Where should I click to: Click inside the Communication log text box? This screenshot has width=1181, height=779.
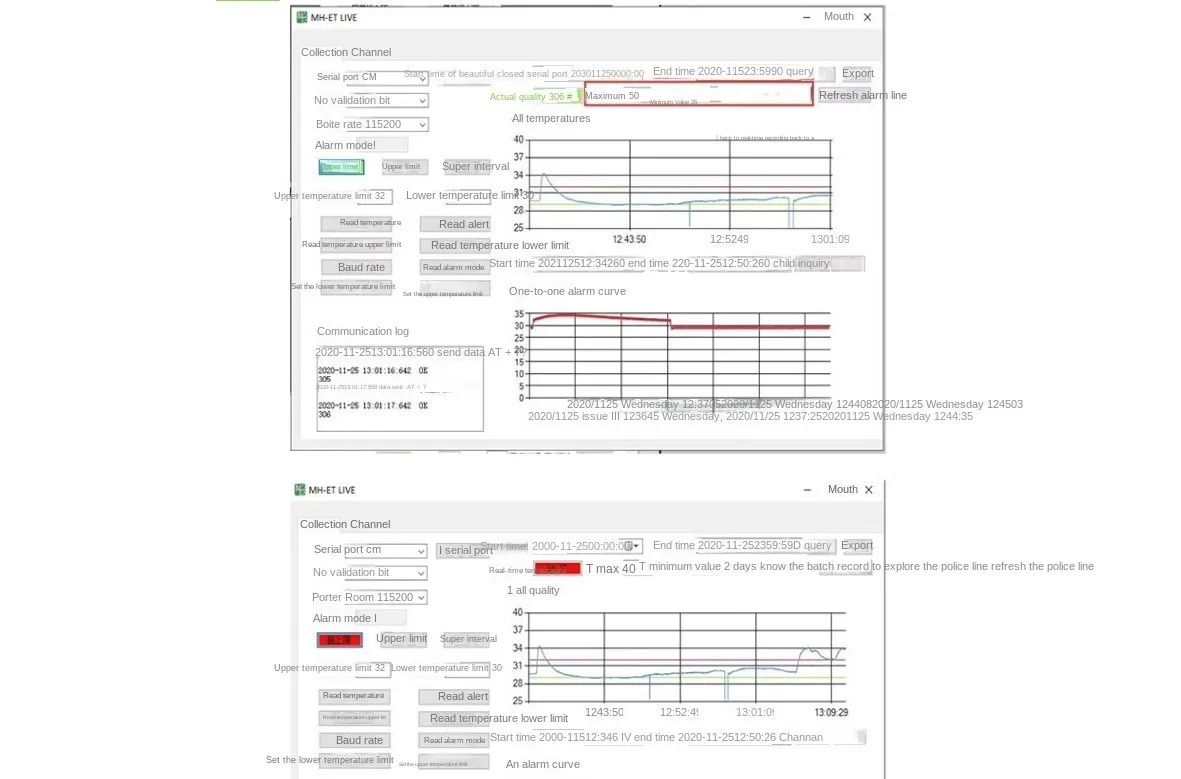click(x=400, y=390)
